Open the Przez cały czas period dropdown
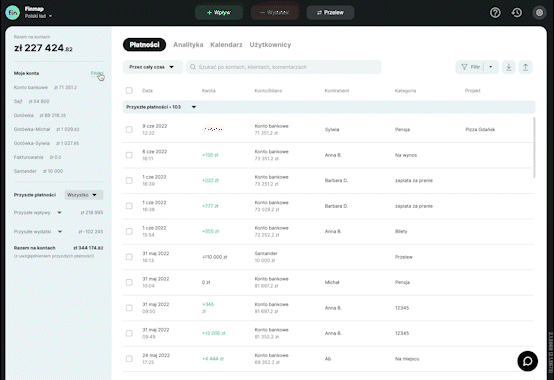 tap(153, 67)
